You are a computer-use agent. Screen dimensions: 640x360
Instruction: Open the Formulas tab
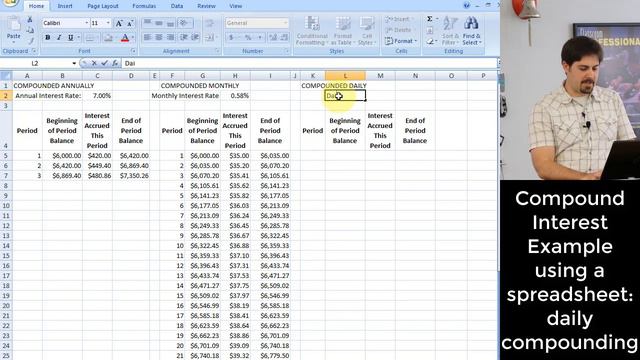tap(144, 6)
